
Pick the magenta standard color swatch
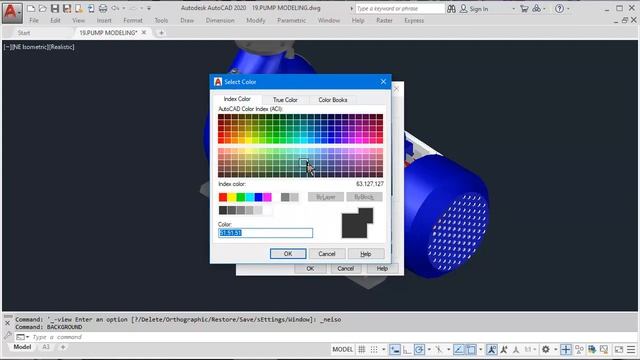click(x=267, y=198)
